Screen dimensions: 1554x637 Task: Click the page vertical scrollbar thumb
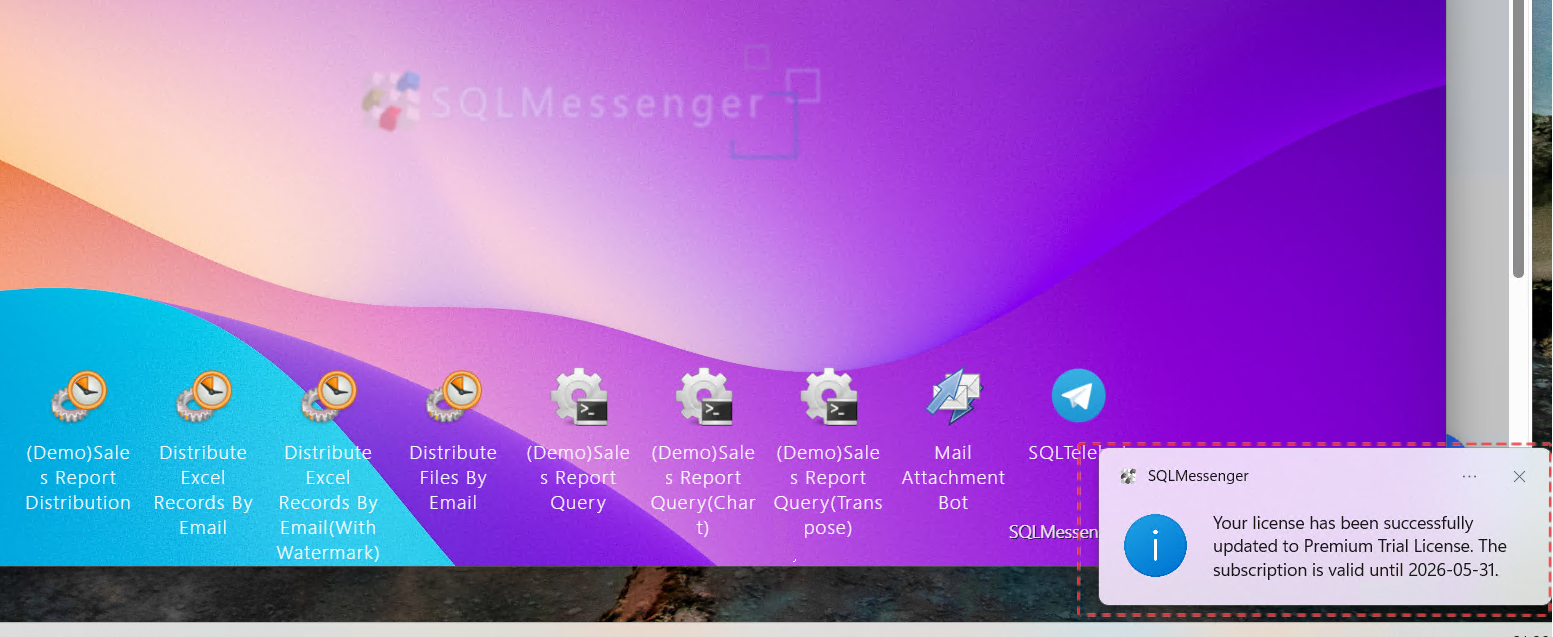1518,139
